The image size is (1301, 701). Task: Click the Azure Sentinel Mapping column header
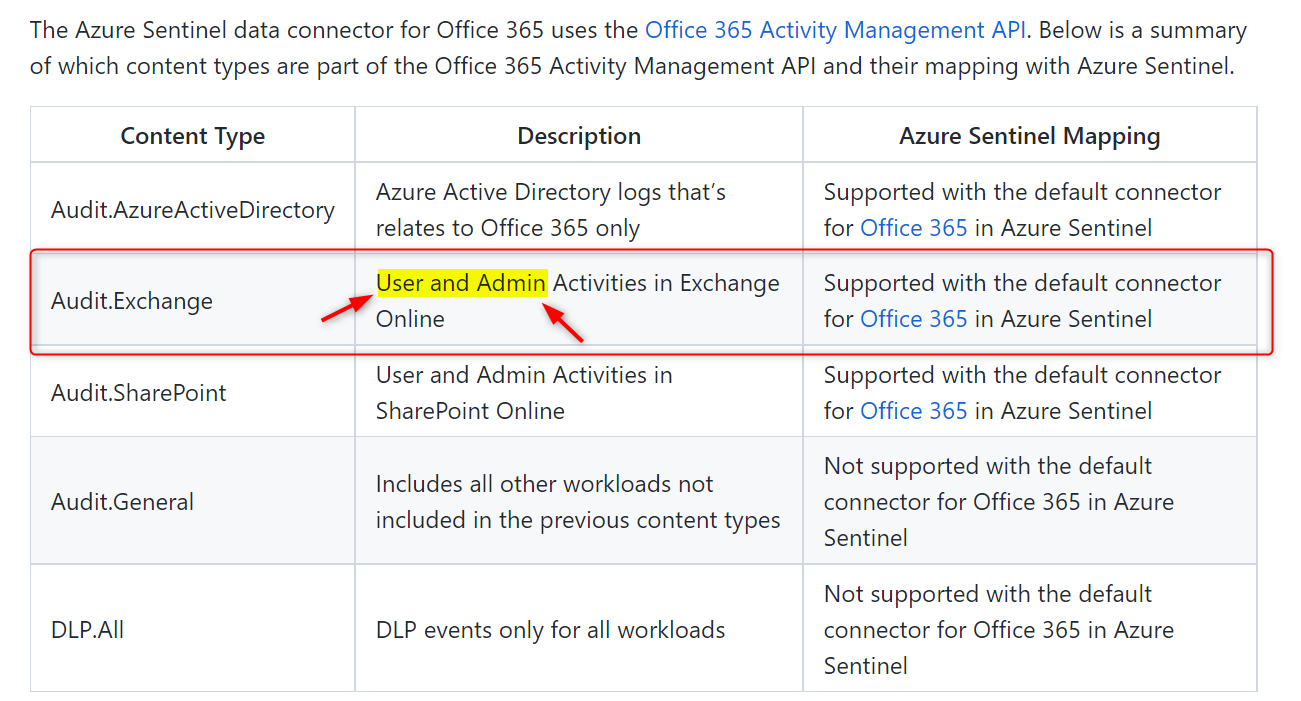[1029, 135]
